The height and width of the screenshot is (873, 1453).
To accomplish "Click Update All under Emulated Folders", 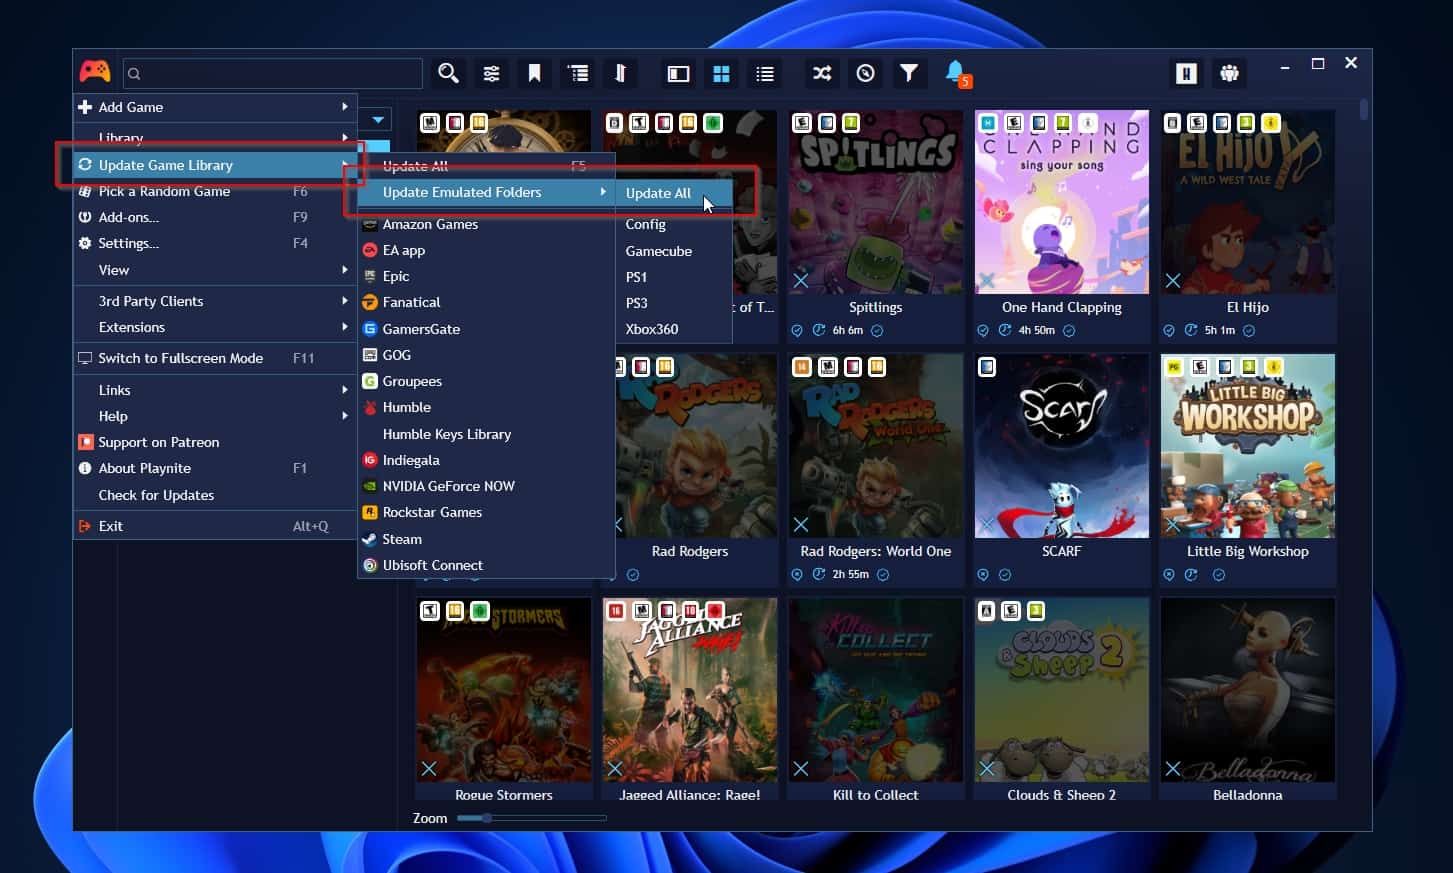I will click(674, 193).
